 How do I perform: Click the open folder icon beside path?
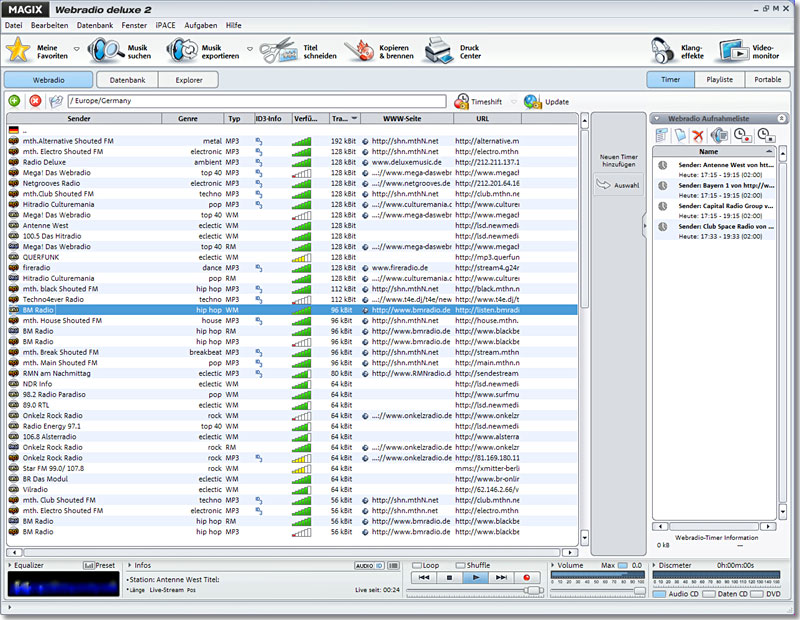[x=56, y=101]
